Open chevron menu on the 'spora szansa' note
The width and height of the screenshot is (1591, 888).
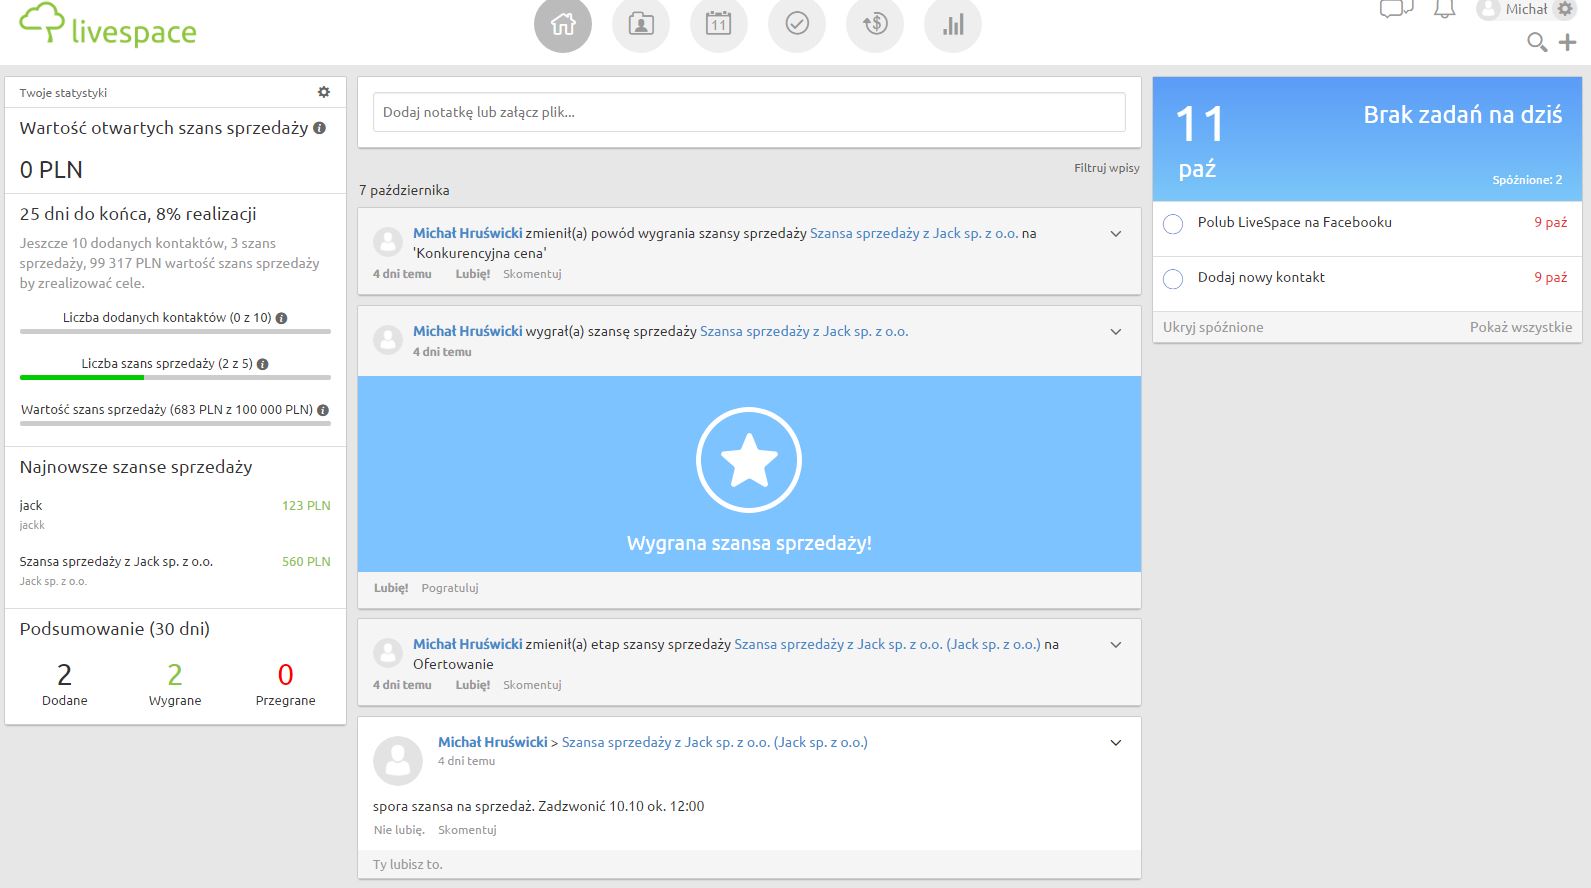coord(1116,743)
